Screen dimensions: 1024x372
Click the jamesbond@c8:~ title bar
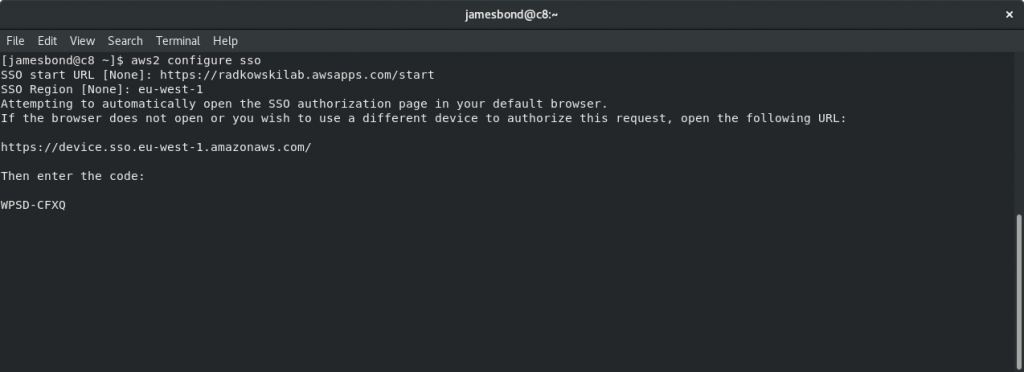point(511,14)
